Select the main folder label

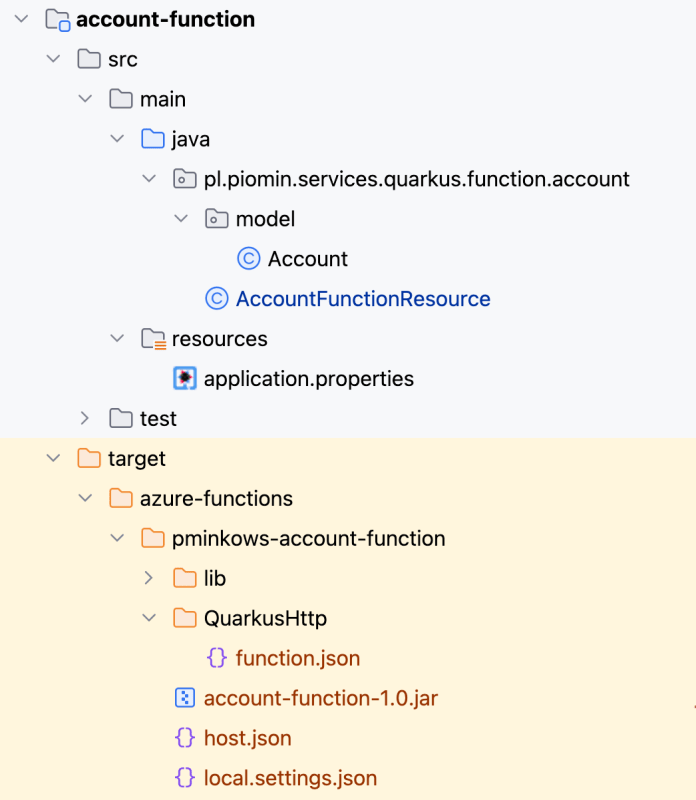pyautogui.click(x=163, y=99)
